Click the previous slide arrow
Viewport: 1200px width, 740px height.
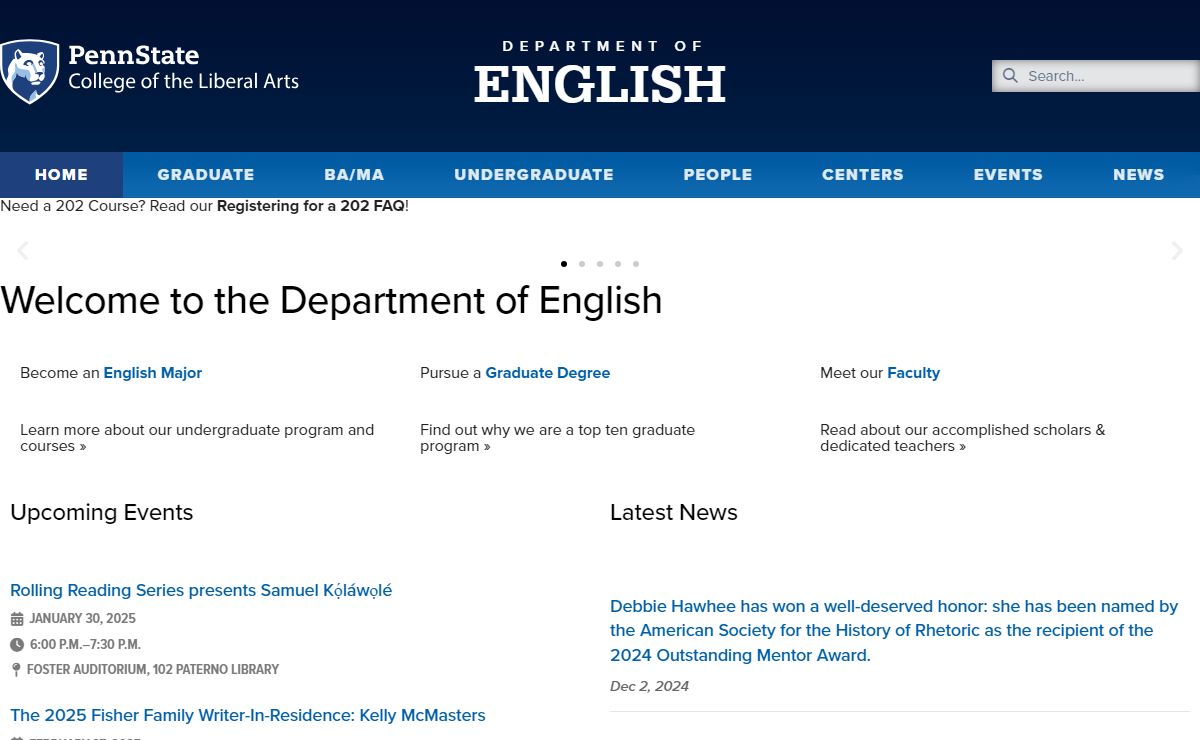(x=22, y=251)
